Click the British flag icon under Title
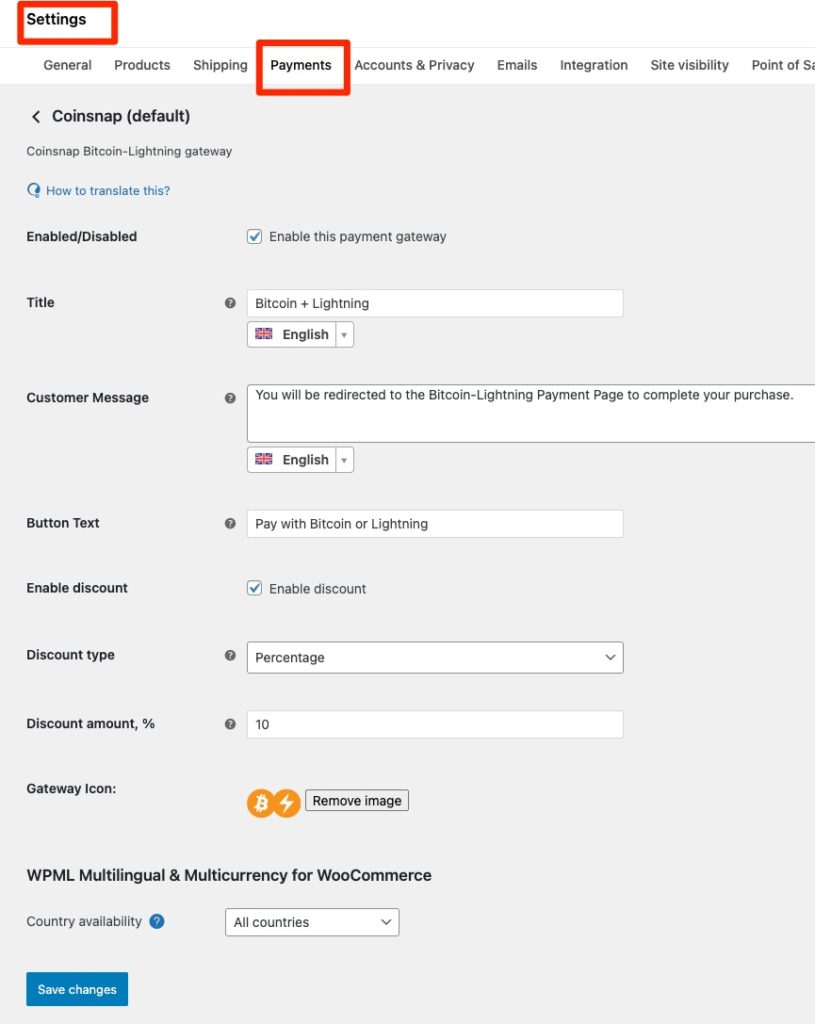The image size is (815, 1024). click(264, 334)
